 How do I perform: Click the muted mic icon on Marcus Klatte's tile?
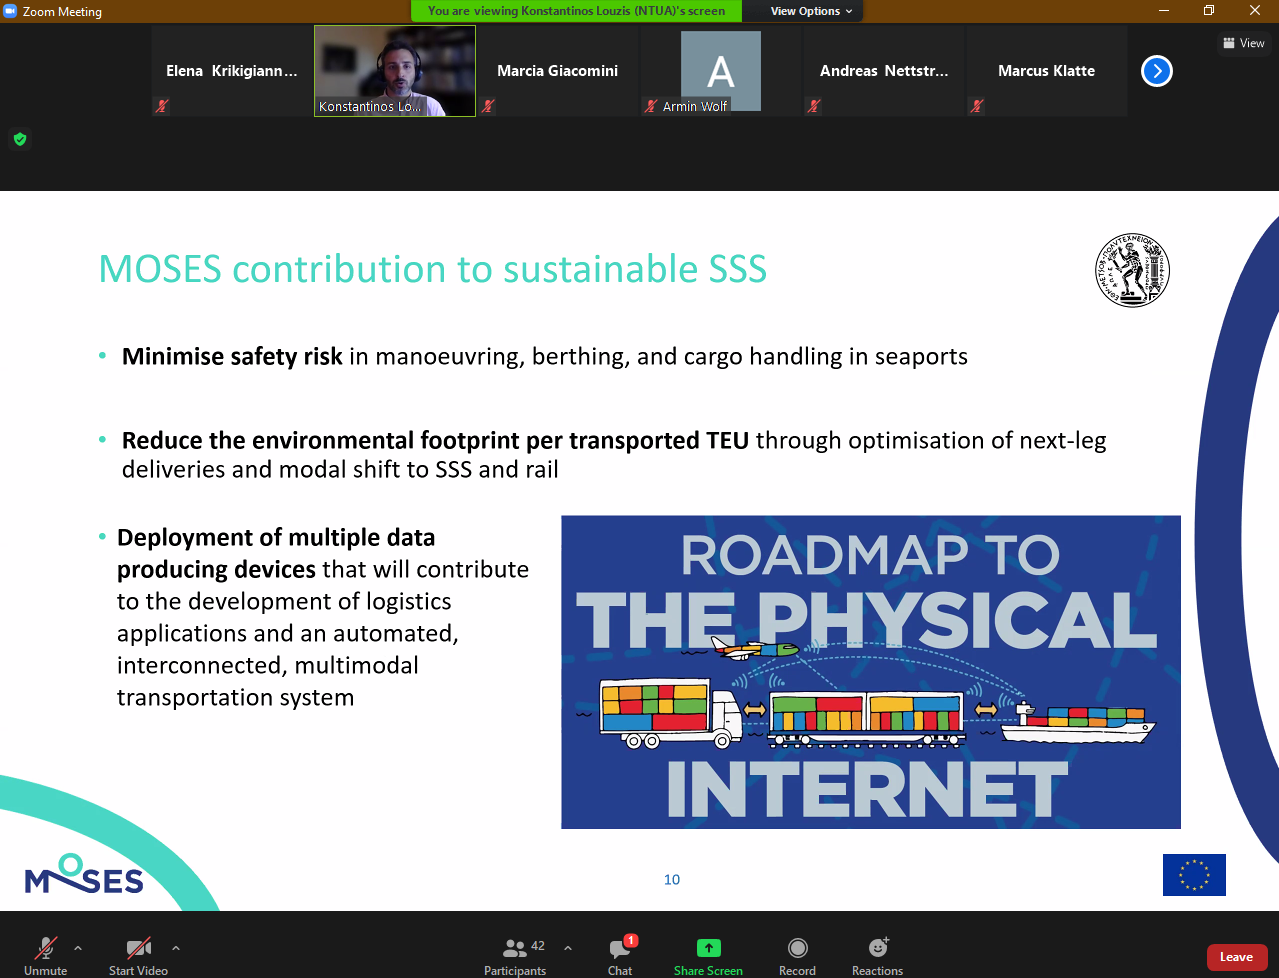[977, 105]
